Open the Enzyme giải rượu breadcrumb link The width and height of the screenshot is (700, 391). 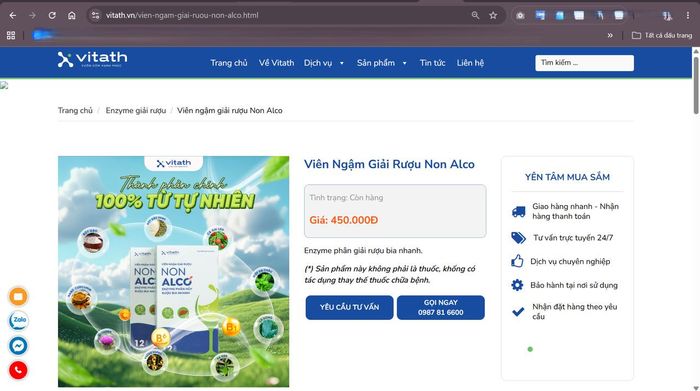tap(136, 110)
